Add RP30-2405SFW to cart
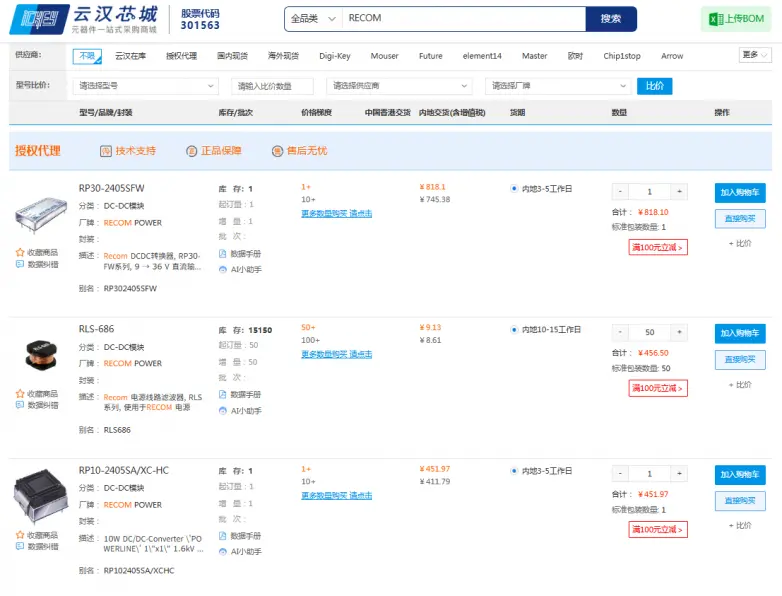782x596 pixels. [740, 193]
